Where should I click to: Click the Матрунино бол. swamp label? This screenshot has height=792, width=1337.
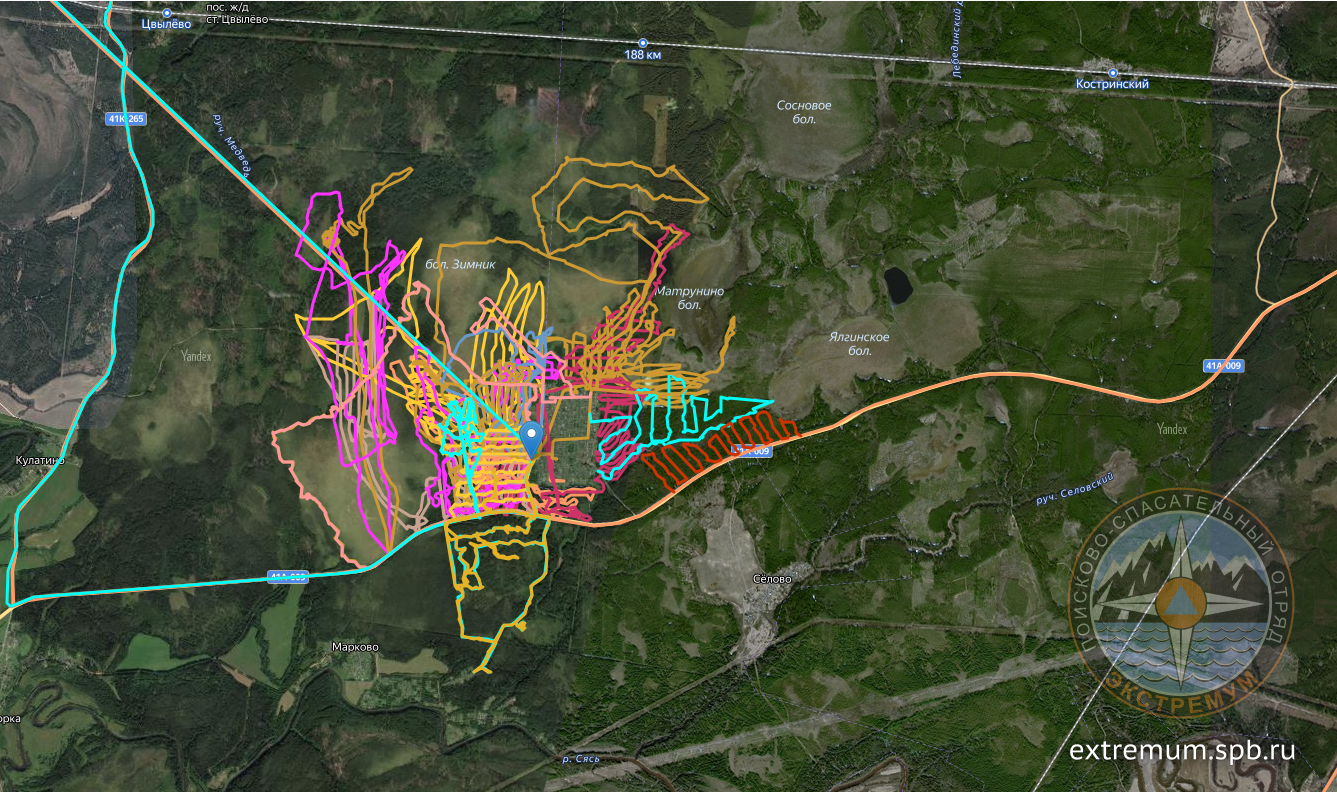coord(689,297)
